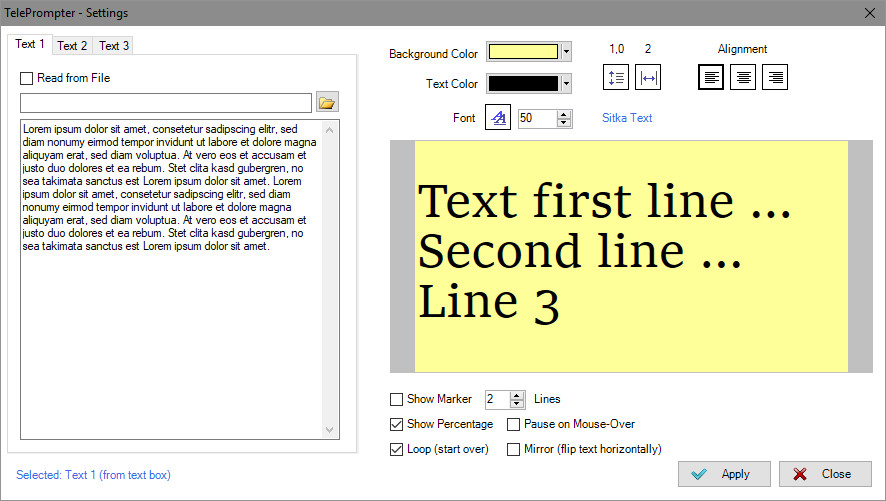886x501 pixels.
Task: Open the font chooser icon
Action: 498,117
